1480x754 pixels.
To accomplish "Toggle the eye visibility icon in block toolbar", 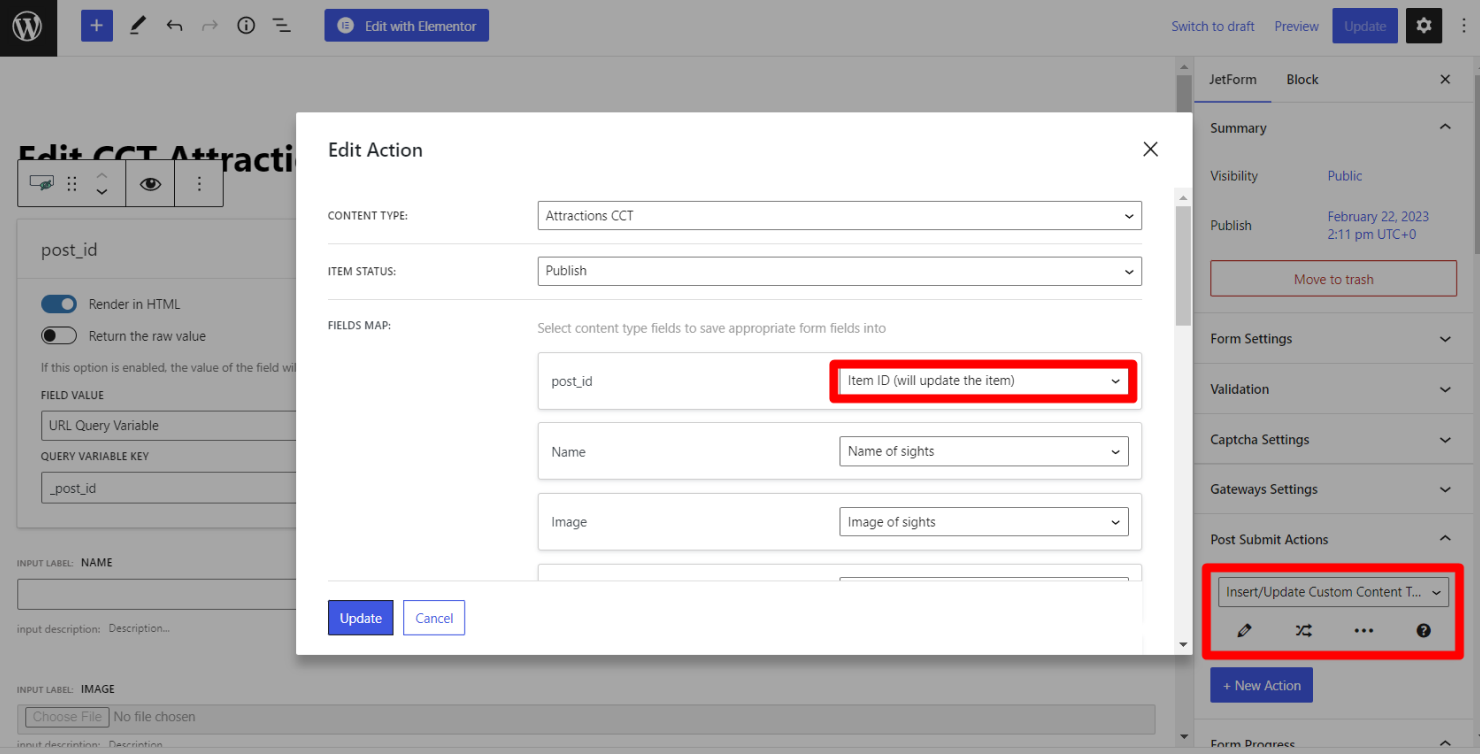I will coord(150,184).
